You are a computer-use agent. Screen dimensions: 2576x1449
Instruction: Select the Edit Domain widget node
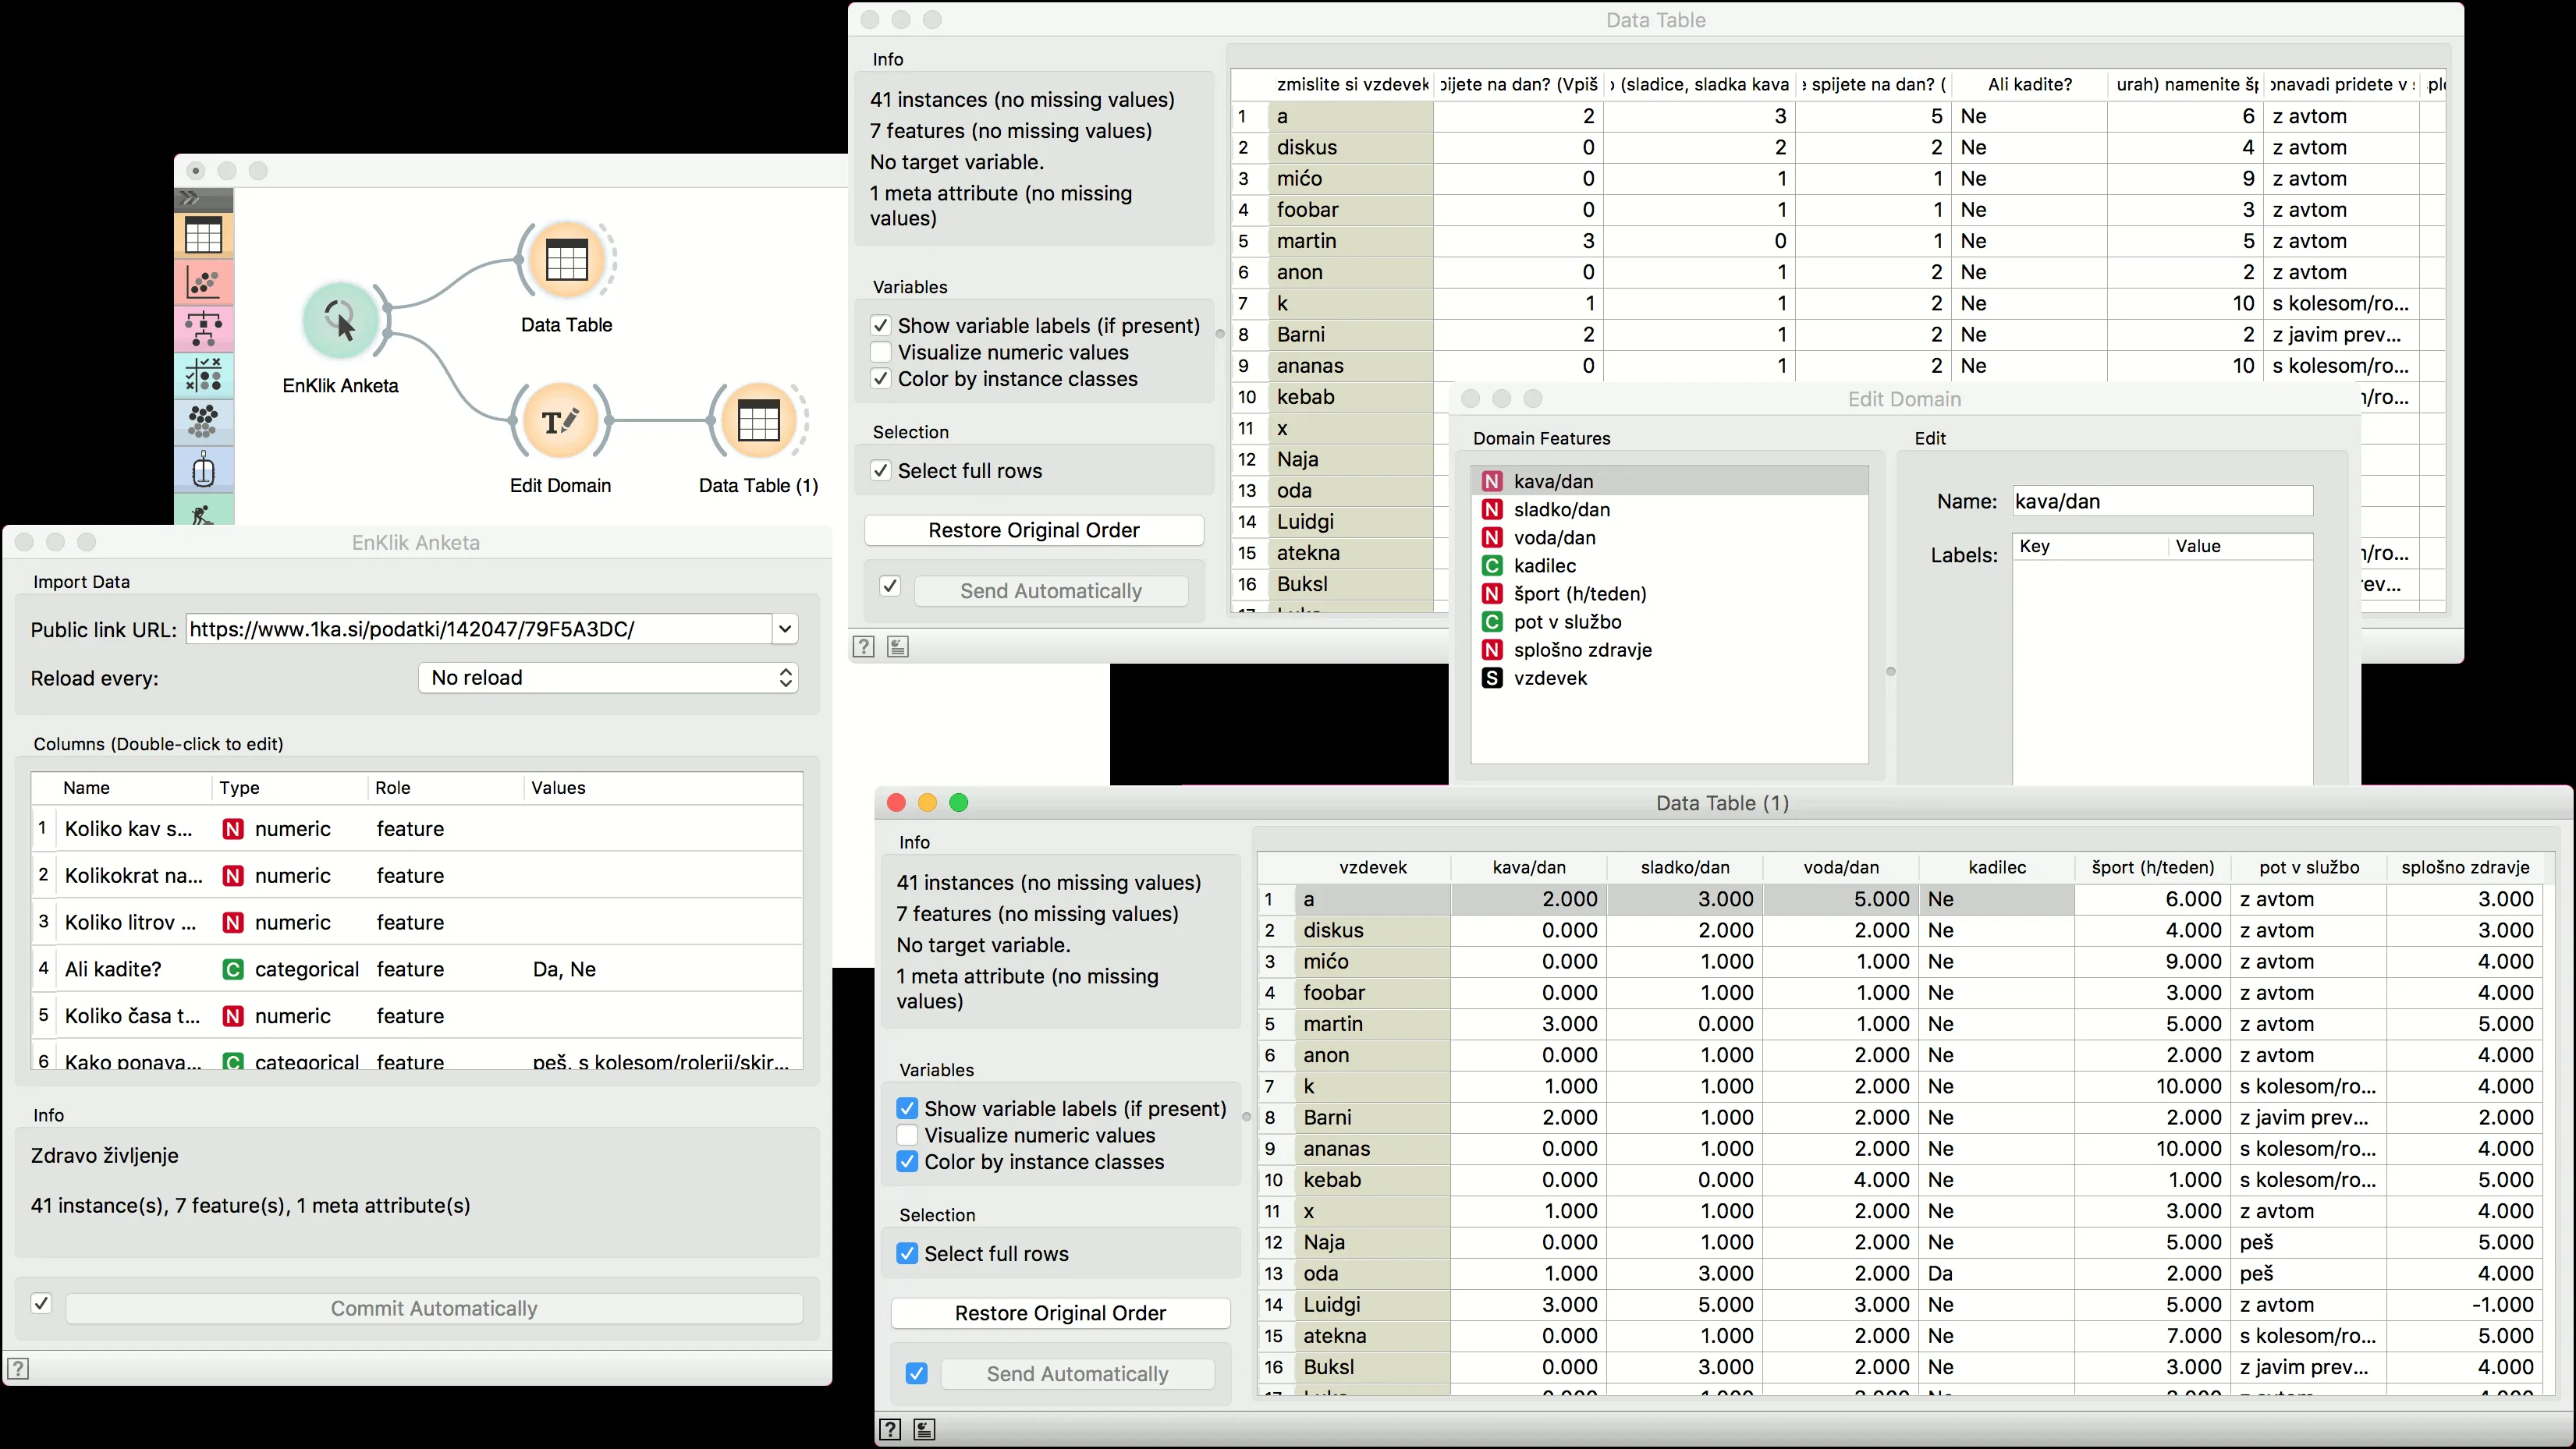click(560, 420)
